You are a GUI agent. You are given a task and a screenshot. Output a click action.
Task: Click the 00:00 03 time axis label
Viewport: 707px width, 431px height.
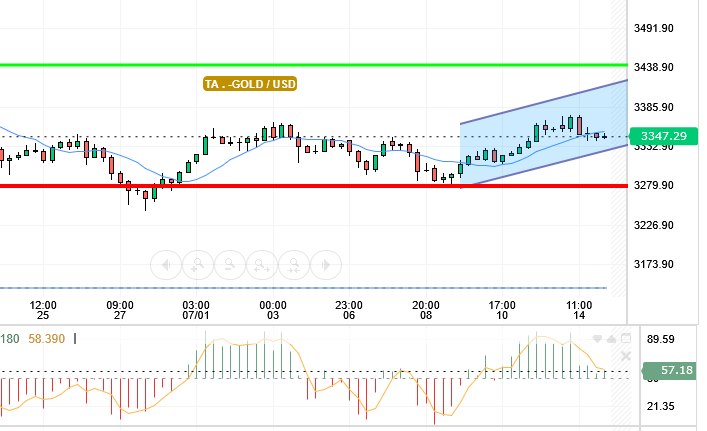pyautogui.click(x=272, y=310)
